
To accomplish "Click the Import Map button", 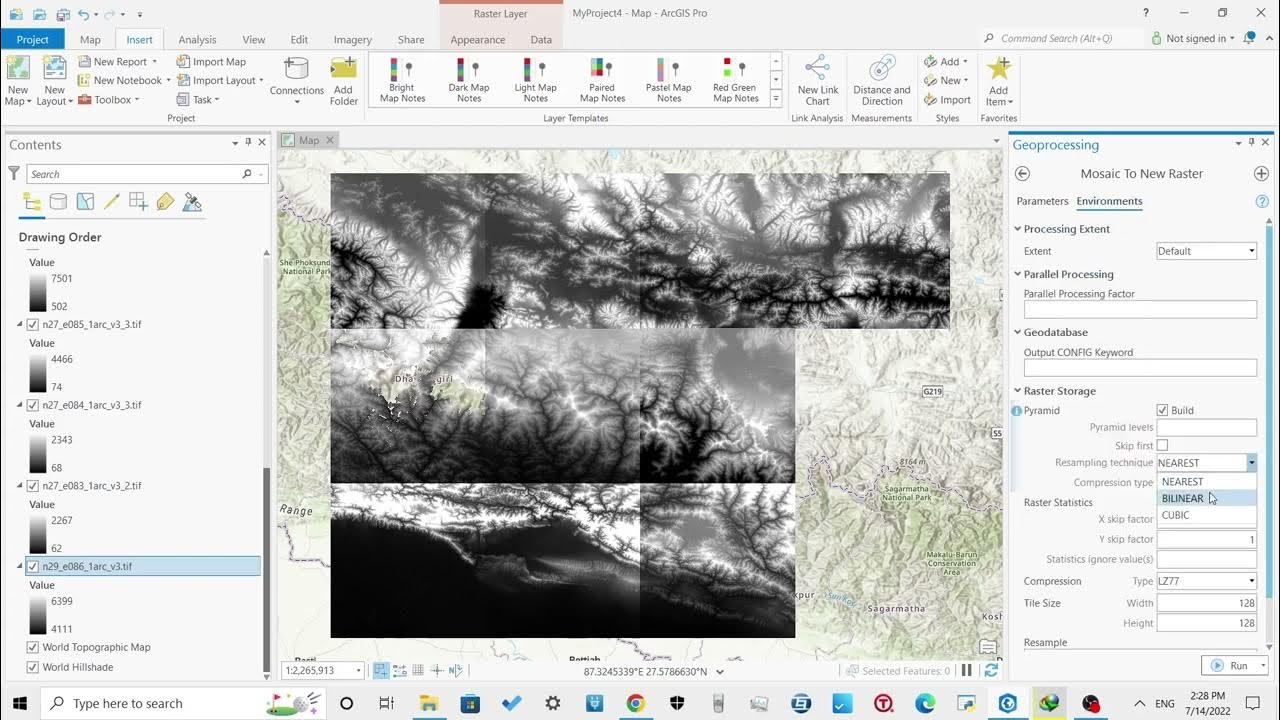I will 211,62.
